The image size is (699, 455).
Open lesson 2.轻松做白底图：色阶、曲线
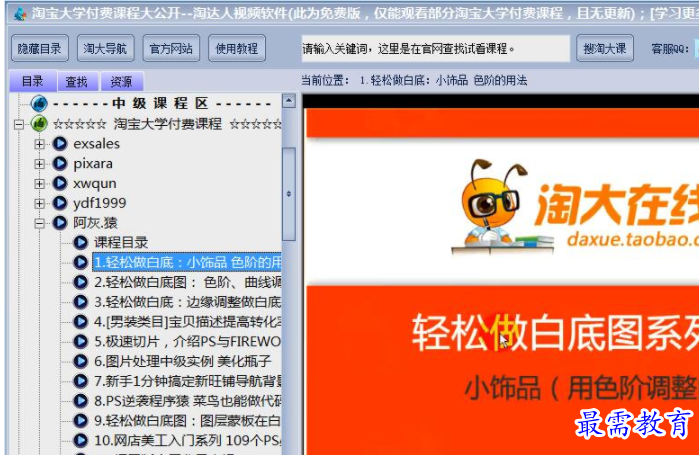188,282
